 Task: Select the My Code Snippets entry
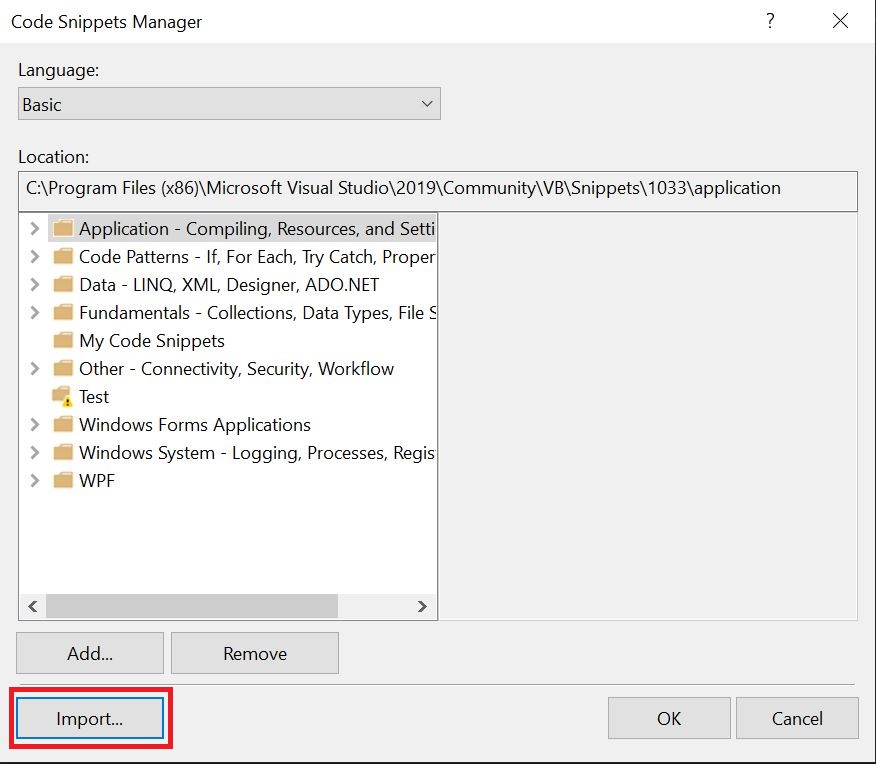151,341
